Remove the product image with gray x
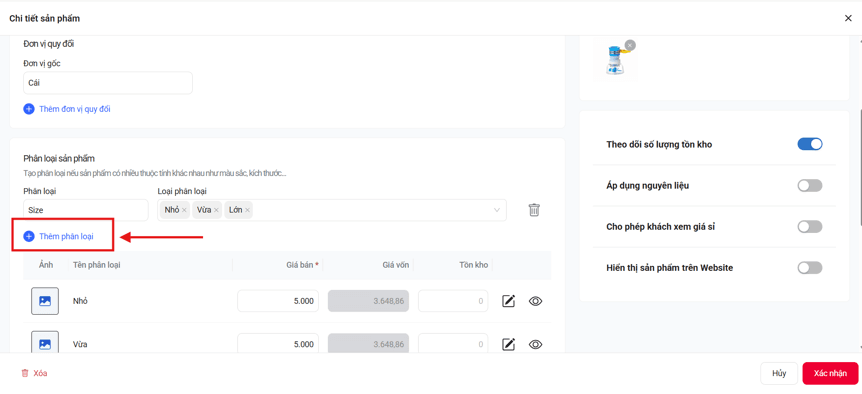862x394 pixels. tap(630, 45)
